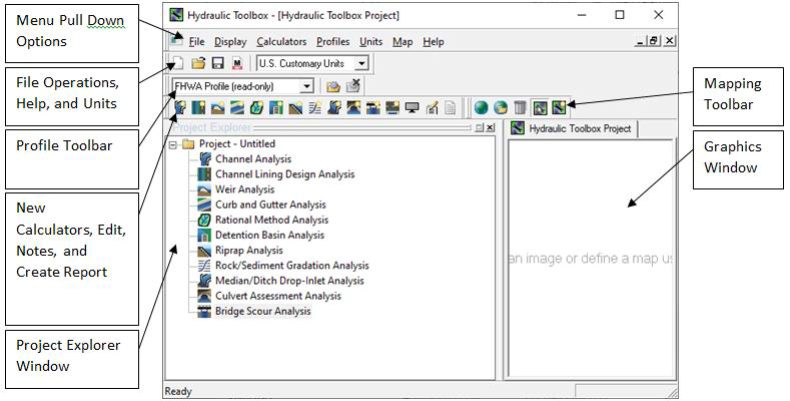Screen dimensions: 790x401
Task: Select Riprap Analysis tree item
Action: pyautogui.click(x=249, y=250)
